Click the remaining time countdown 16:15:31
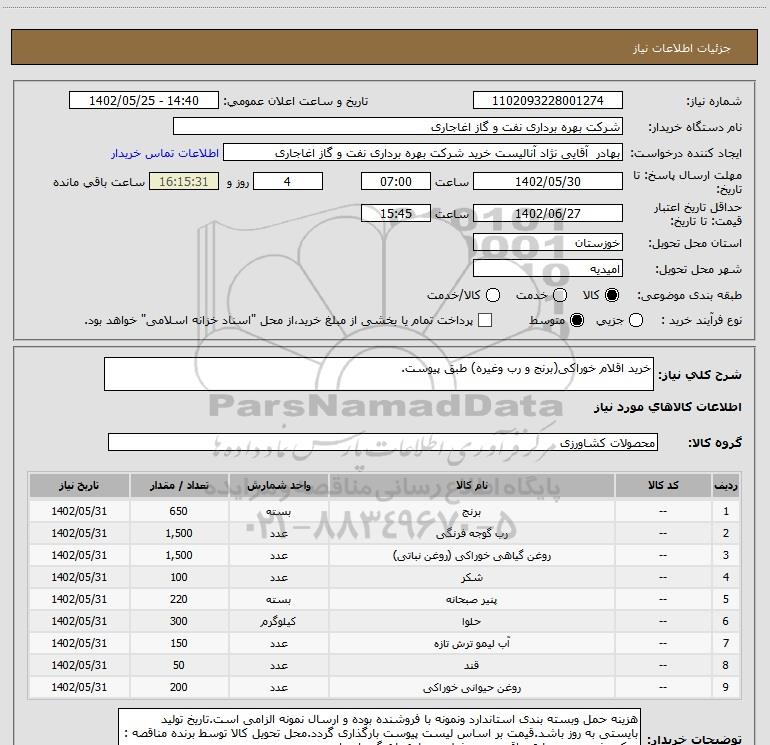The width and height of the screenshot is (770, 745). point(184,181)
